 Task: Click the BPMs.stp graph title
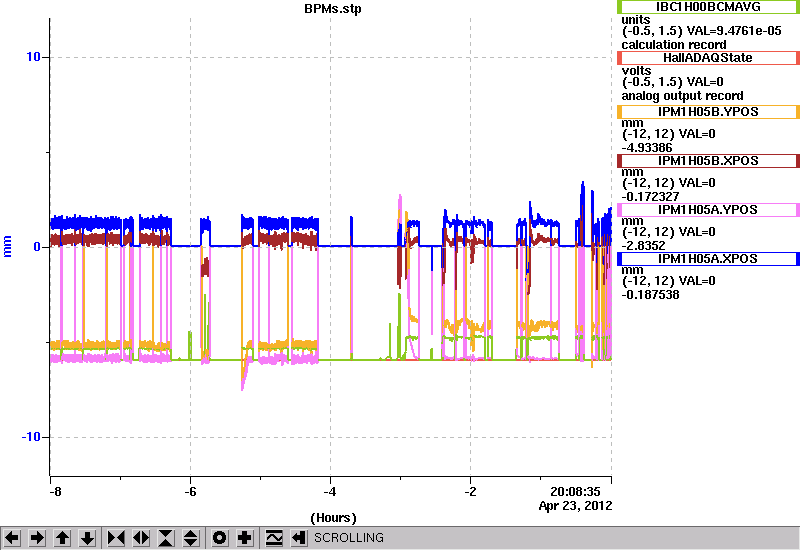(333, 9)
